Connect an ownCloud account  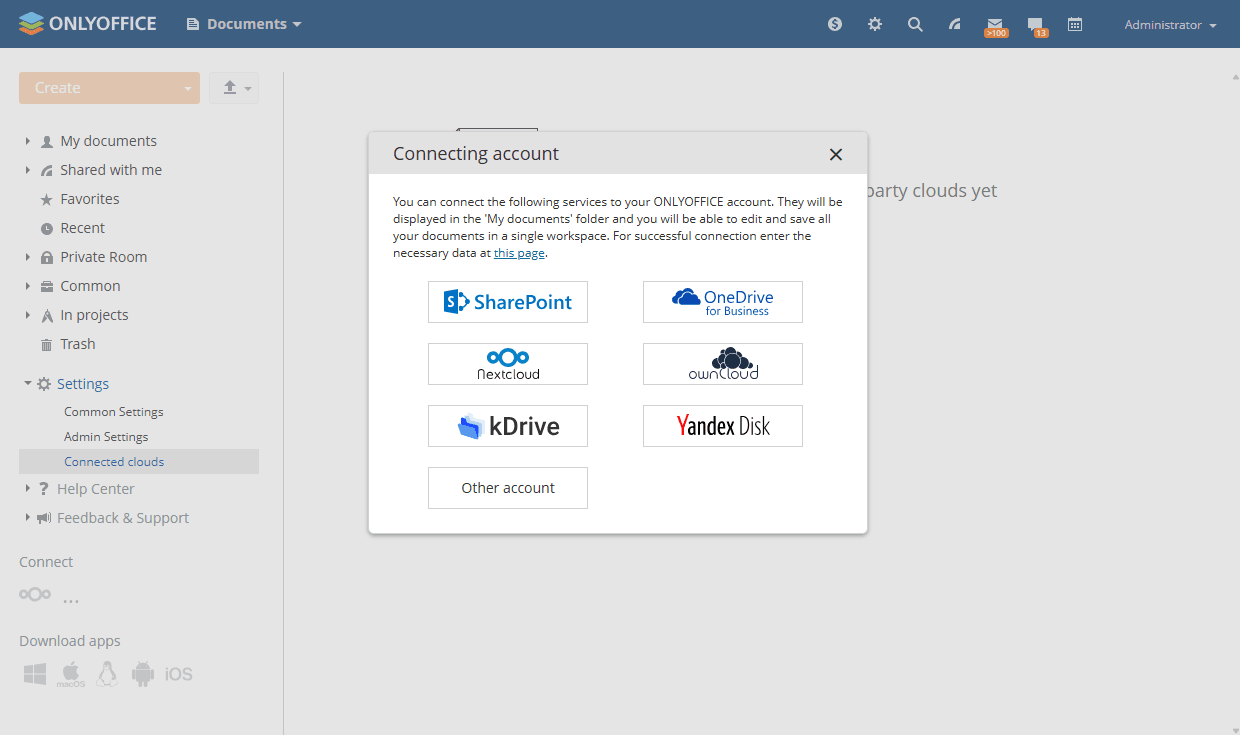(723, 364)
